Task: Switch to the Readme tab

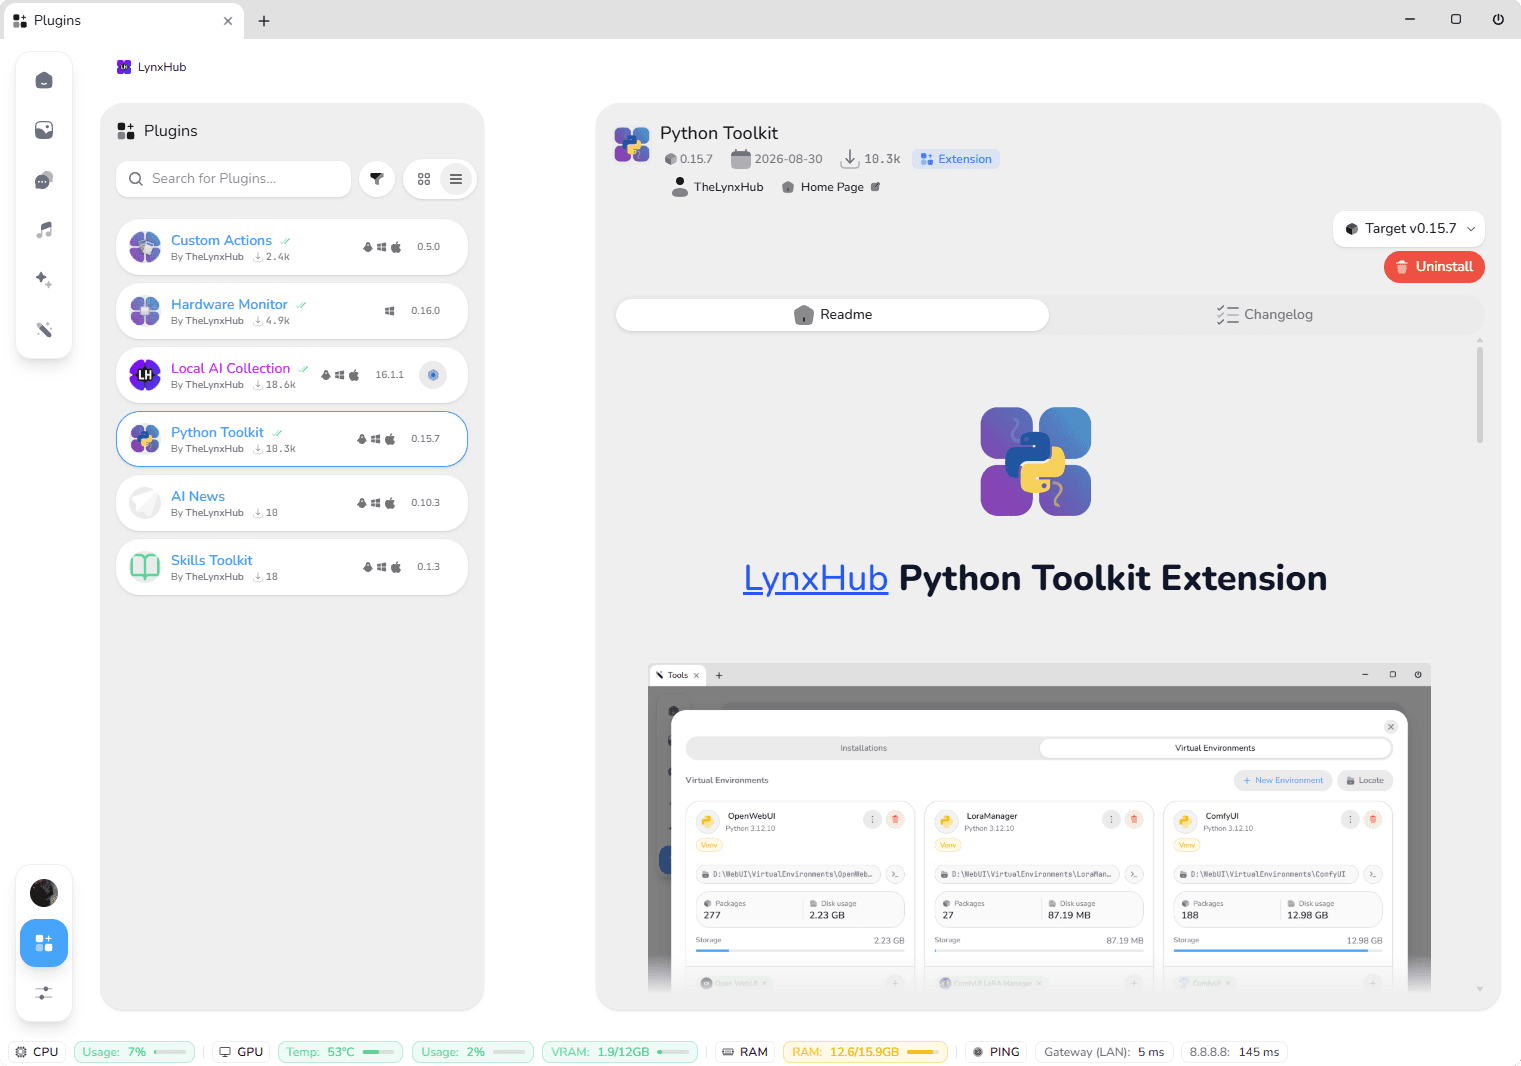Action: tap(832, 315)
